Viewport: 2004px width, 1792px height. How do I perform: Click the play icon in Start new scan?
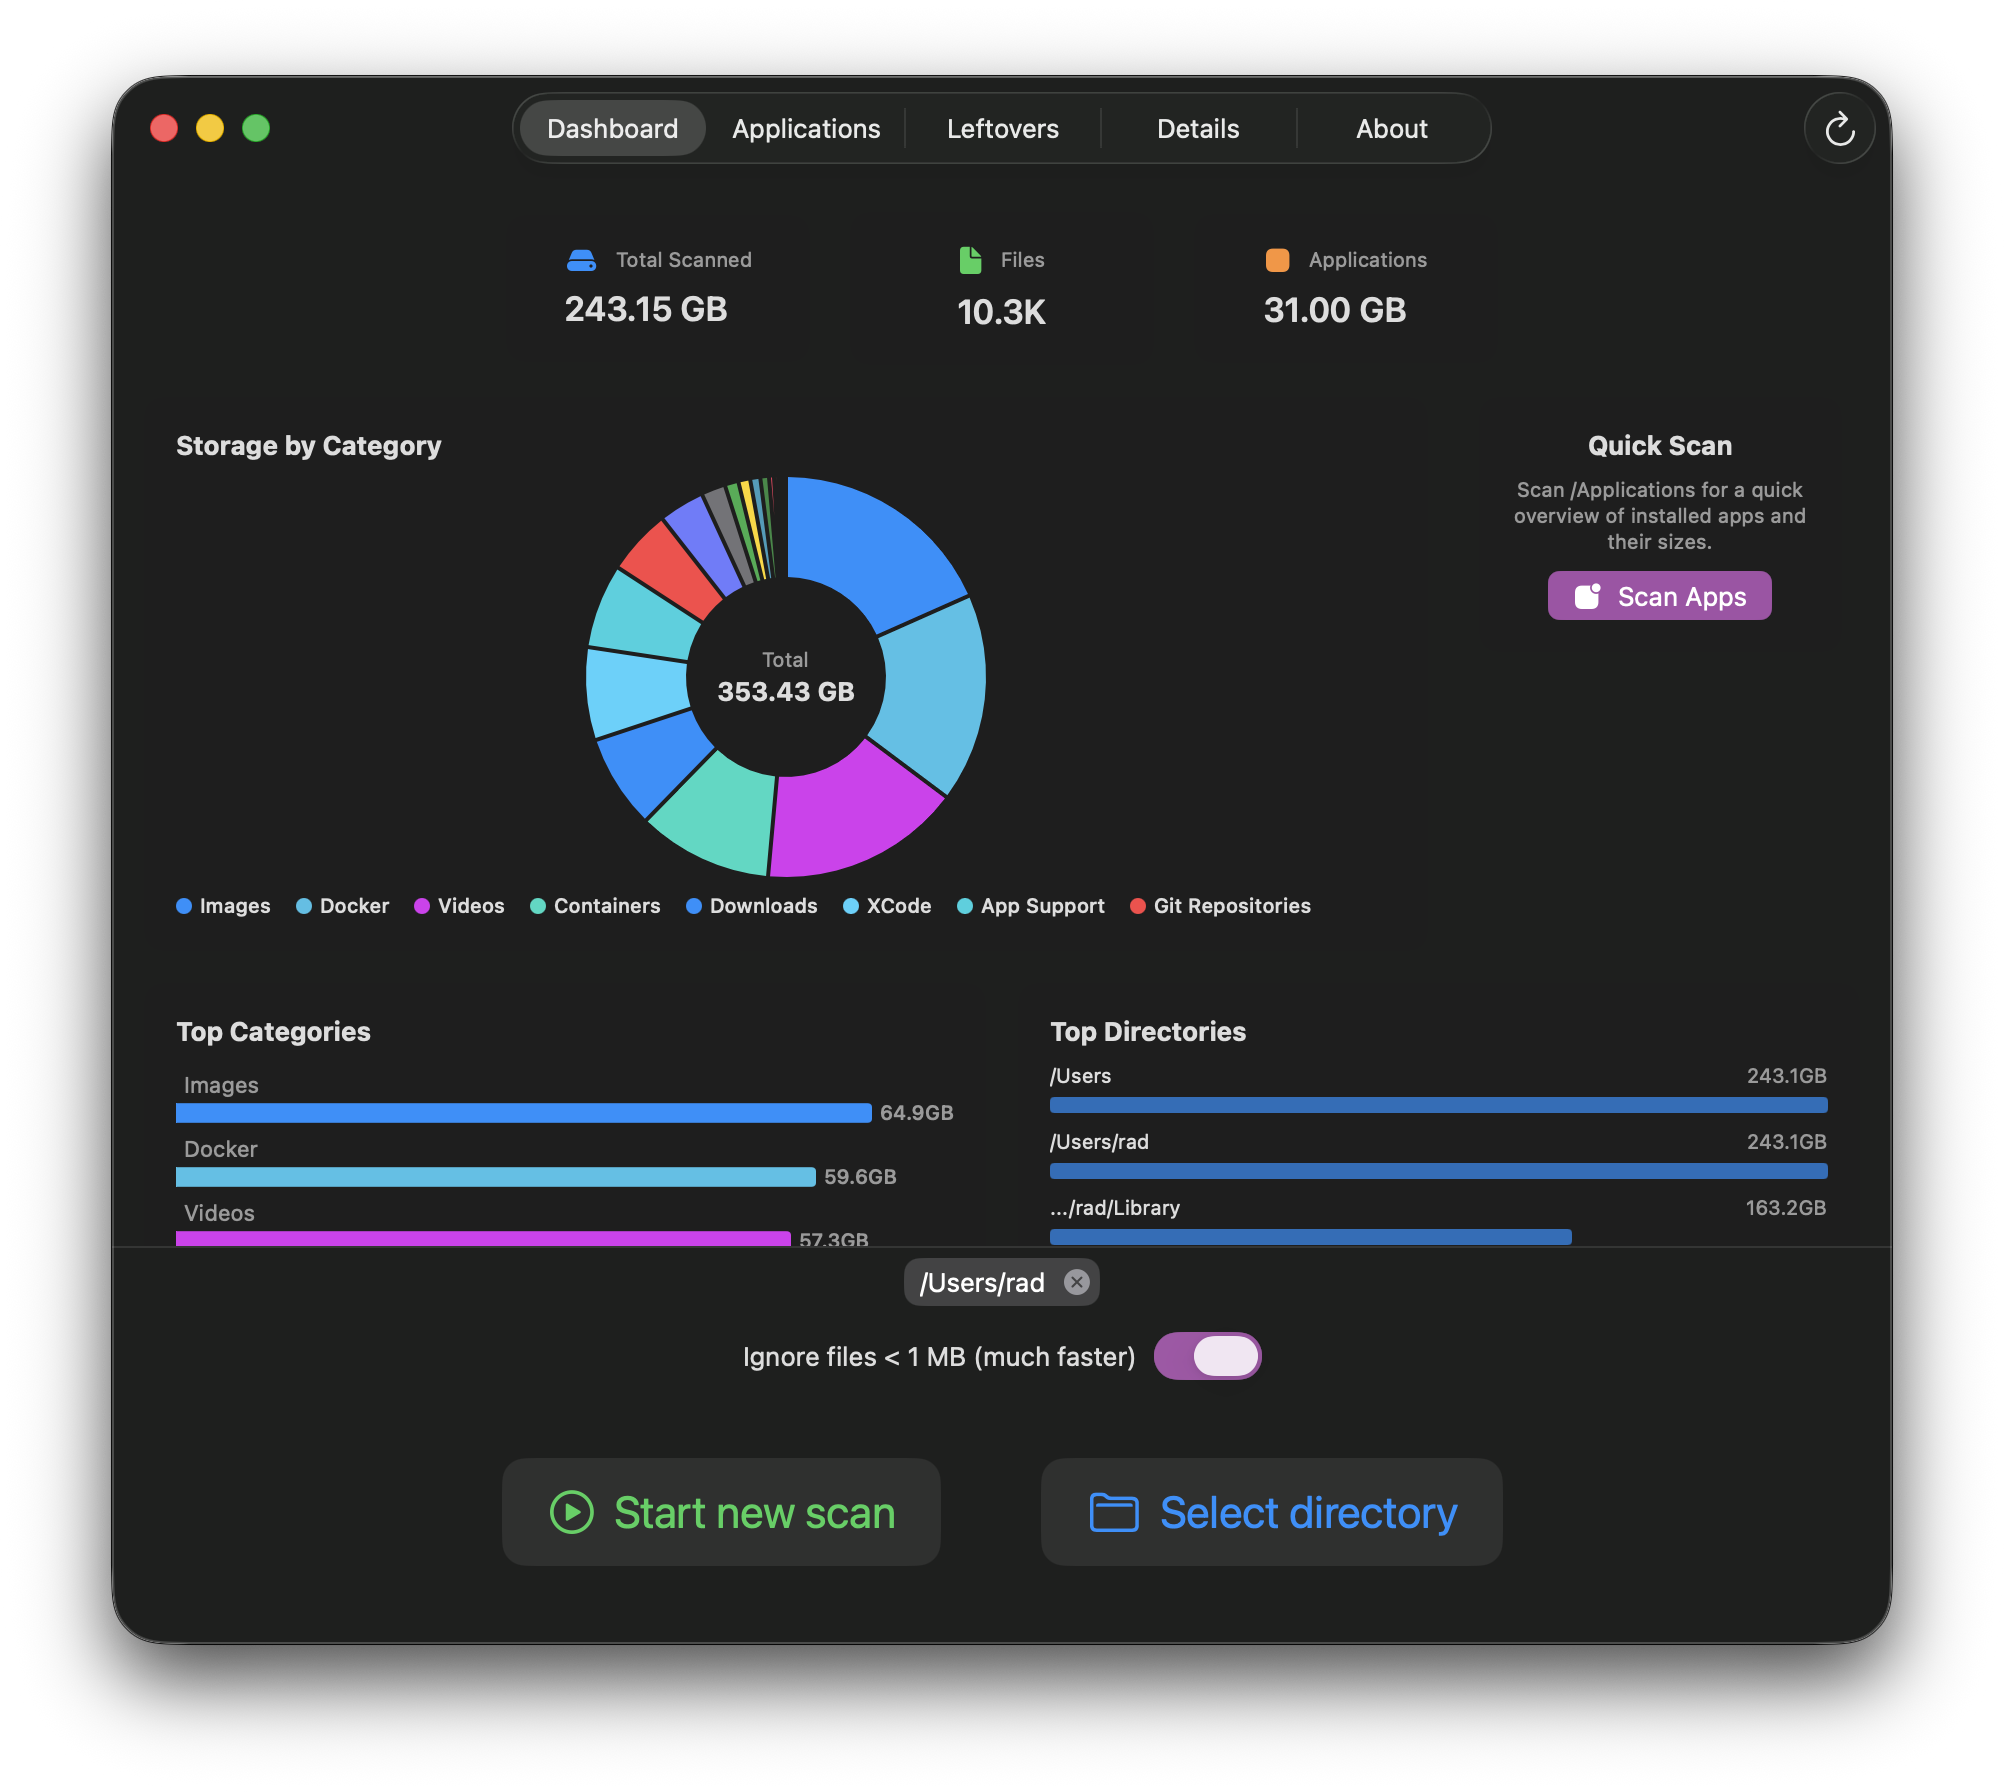click(572, 1512)
